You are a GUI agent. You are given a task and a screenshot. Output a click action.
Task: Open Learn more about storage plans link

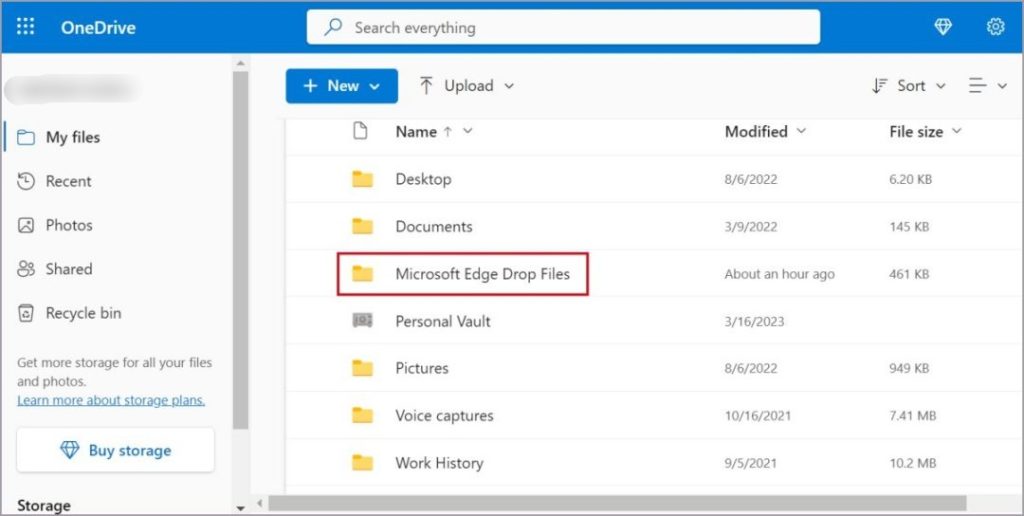click(111, 400)
